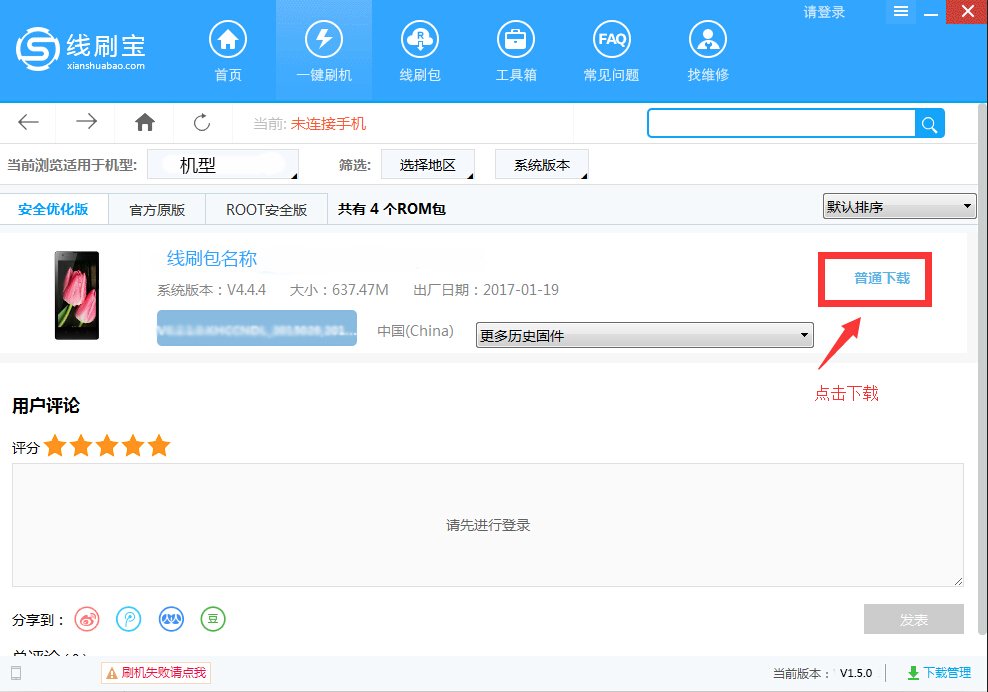Click the search magnifier icon
This screenshot has width=988, height=692.
[929, 123]
